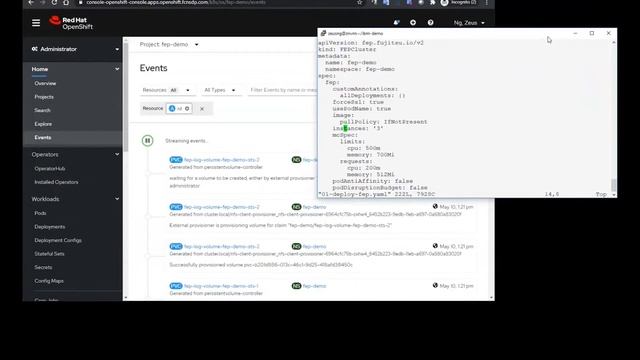
Task: Click the OpenShift console left vertical scrollbar
Action: tap(126, 98)
